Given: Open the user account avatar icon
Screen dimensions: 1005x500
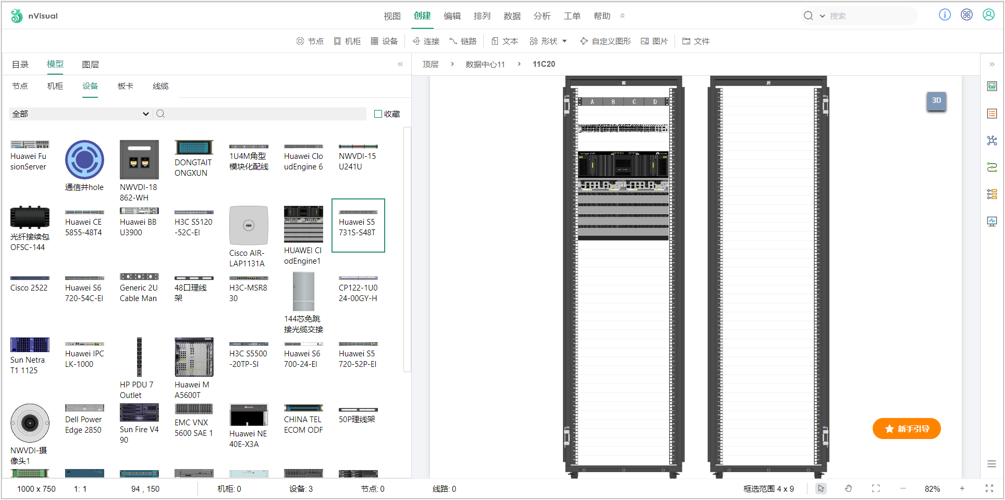Looking at the screenshot, I should pyautogui.click(x=988, y=15).
